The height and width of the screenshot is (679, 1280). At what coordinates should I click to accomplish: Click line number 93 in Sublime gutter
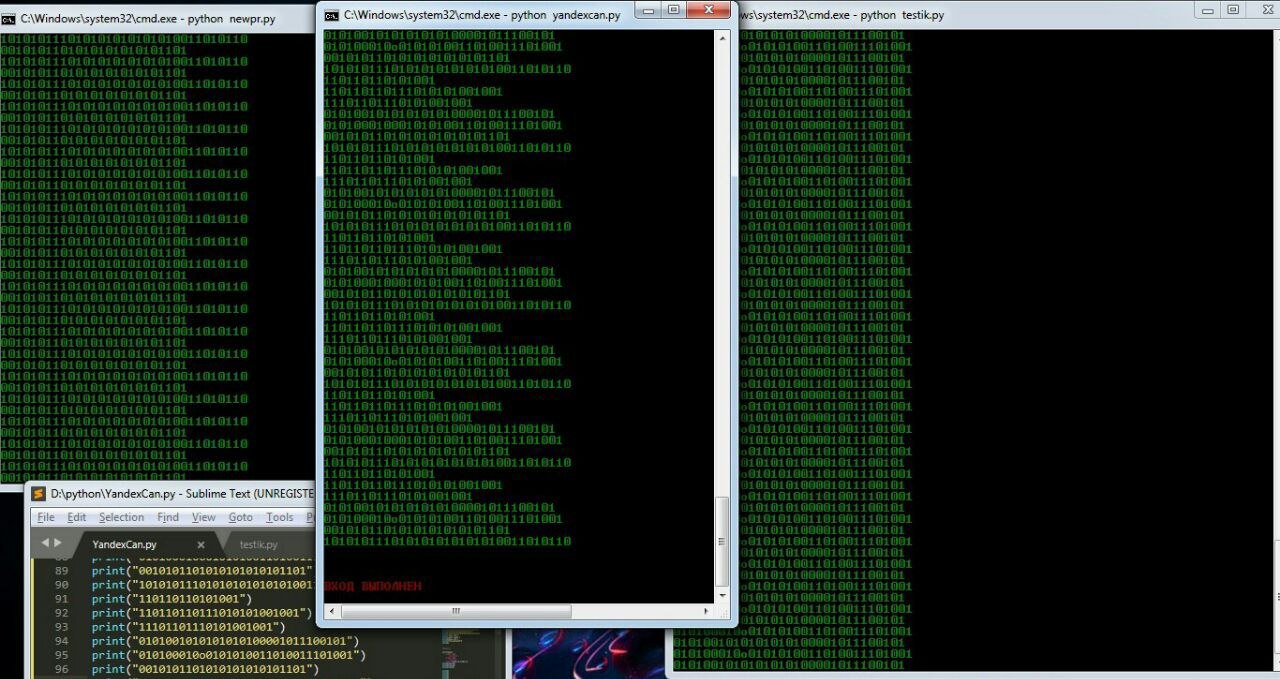(x=62, y=626)
